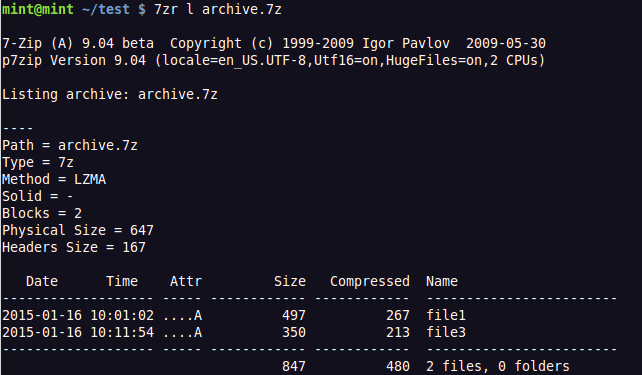Viewport: 642px width, 375px height.
Task: Click the total size 847
Action: point(294,366)
